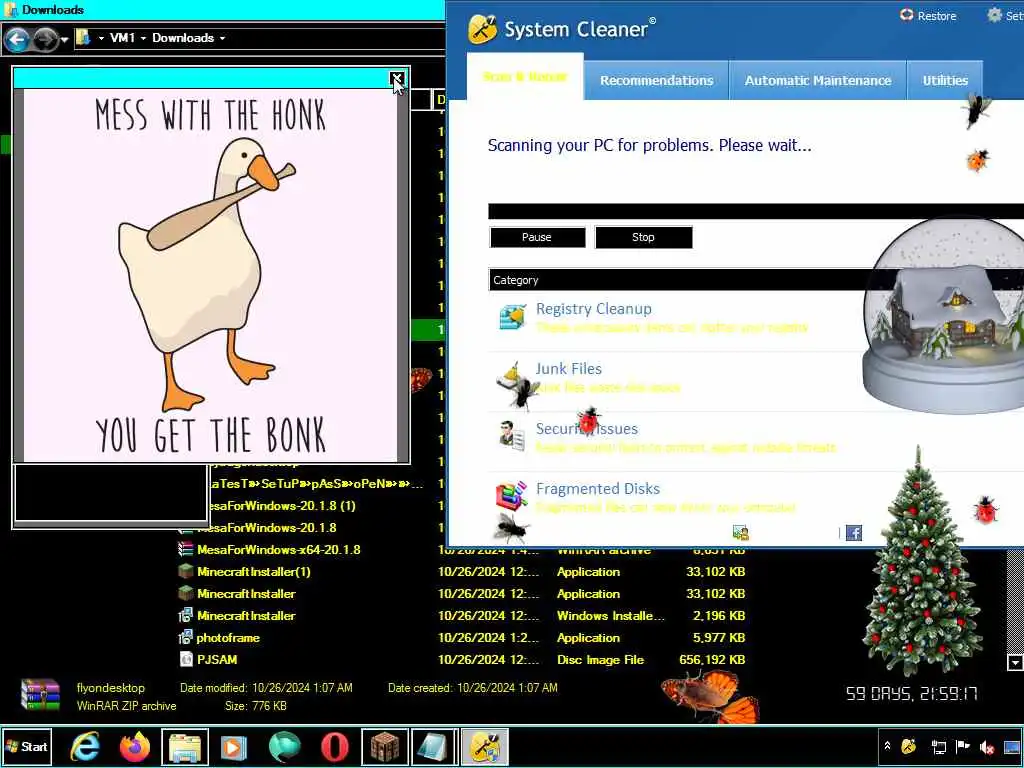Select the Downloads breadcrumb in address bar

[x=183, y=38]
